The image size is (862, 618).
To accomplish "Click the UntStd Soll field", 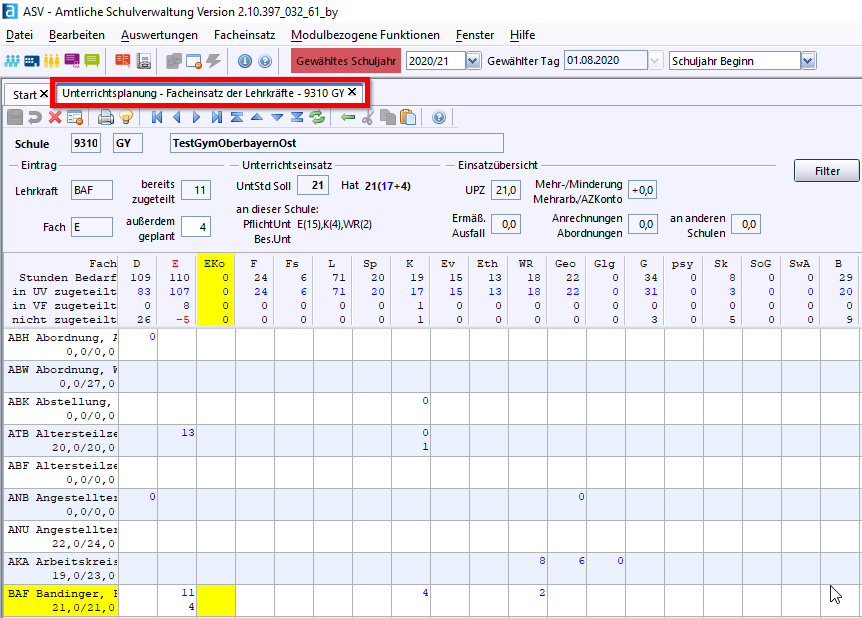I will [313, 185].
